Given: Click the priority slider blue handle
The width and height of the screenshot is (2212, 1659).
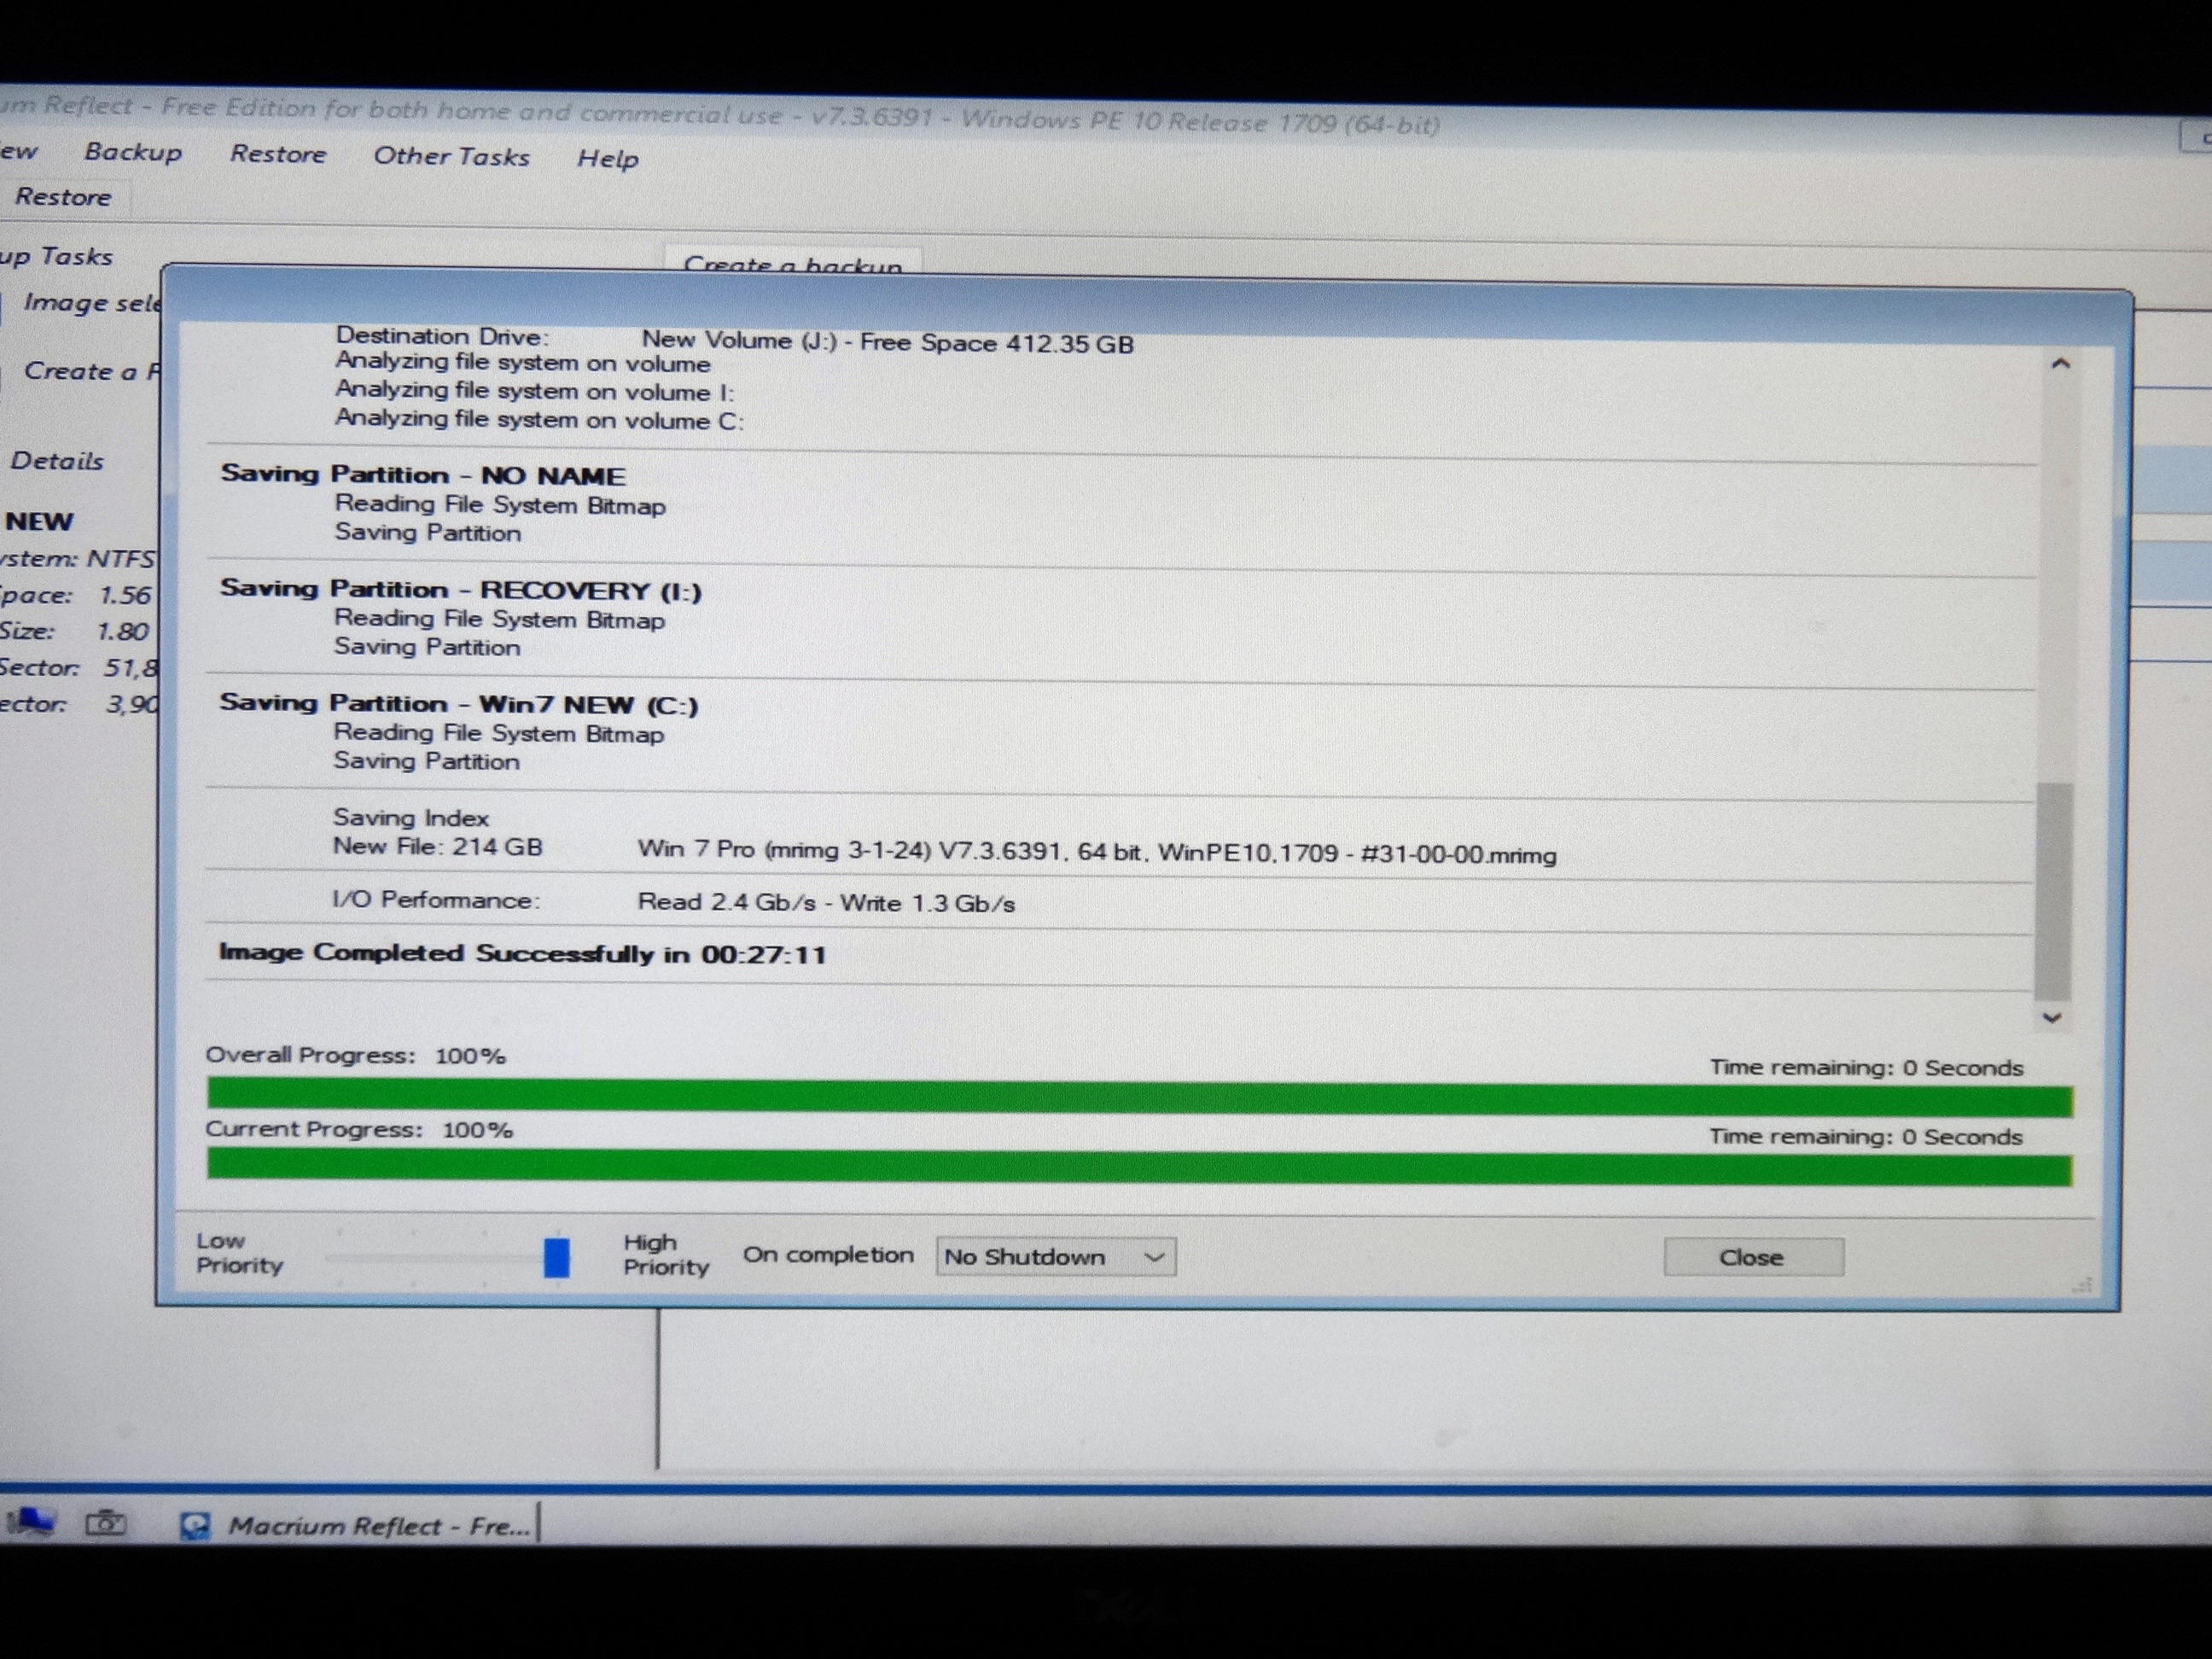Looking at the screenshot, I should pyautogui.click(x=556, y=1257).
